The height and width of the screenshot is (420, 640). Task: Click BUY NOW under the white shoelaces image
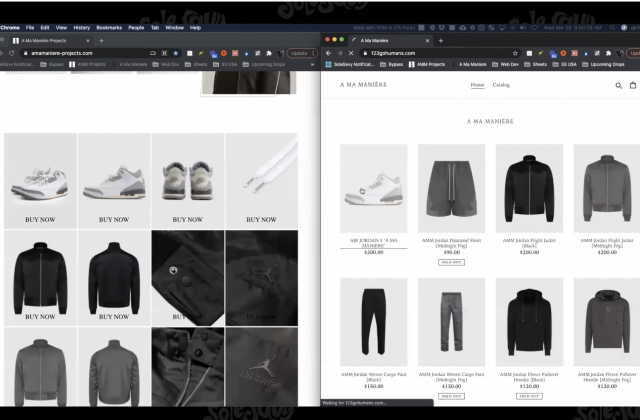point(261,220)
